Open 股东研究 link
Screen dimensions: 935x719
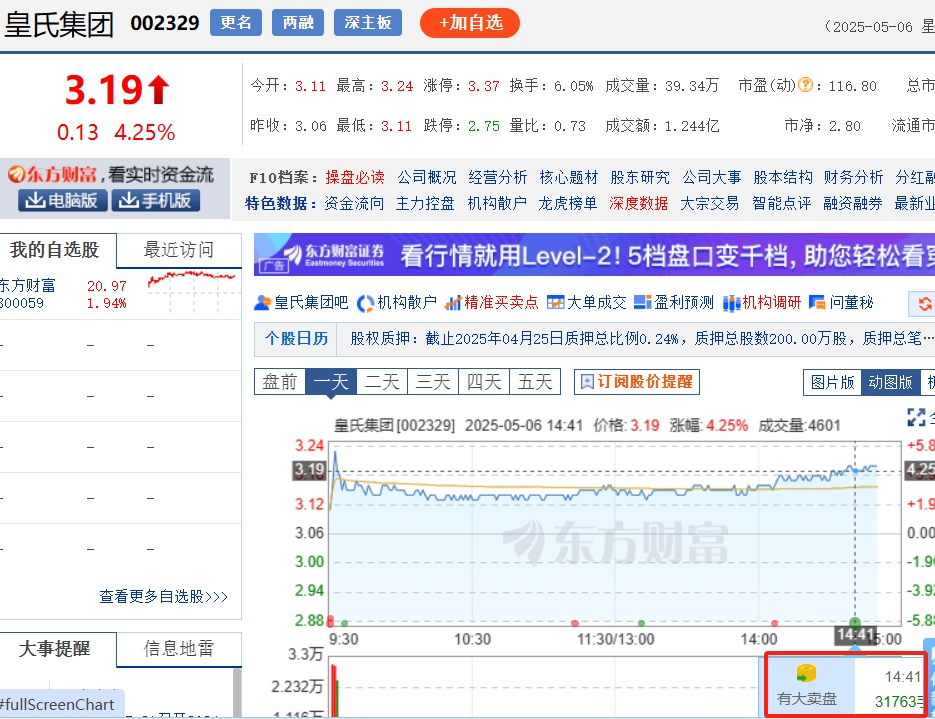(x=640, y=178)
